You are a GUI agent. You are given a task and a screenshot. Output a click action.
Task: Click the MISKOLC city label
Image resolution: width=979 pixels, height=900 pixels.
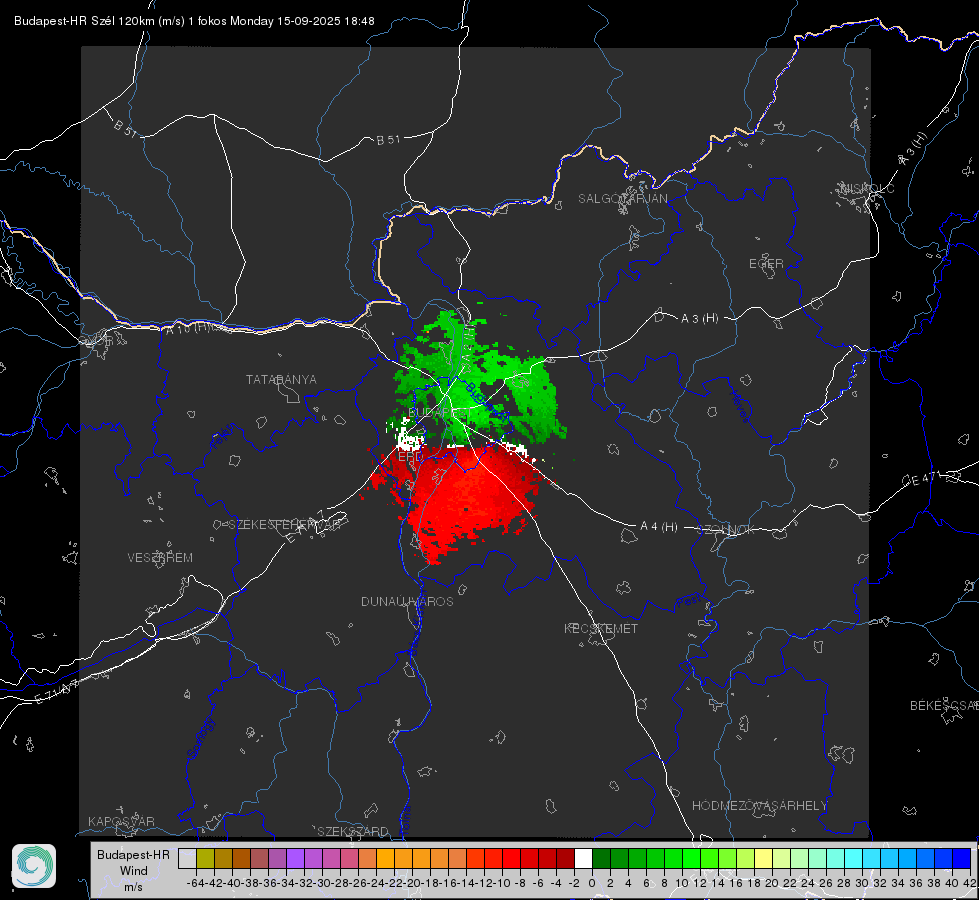point(867,188)
